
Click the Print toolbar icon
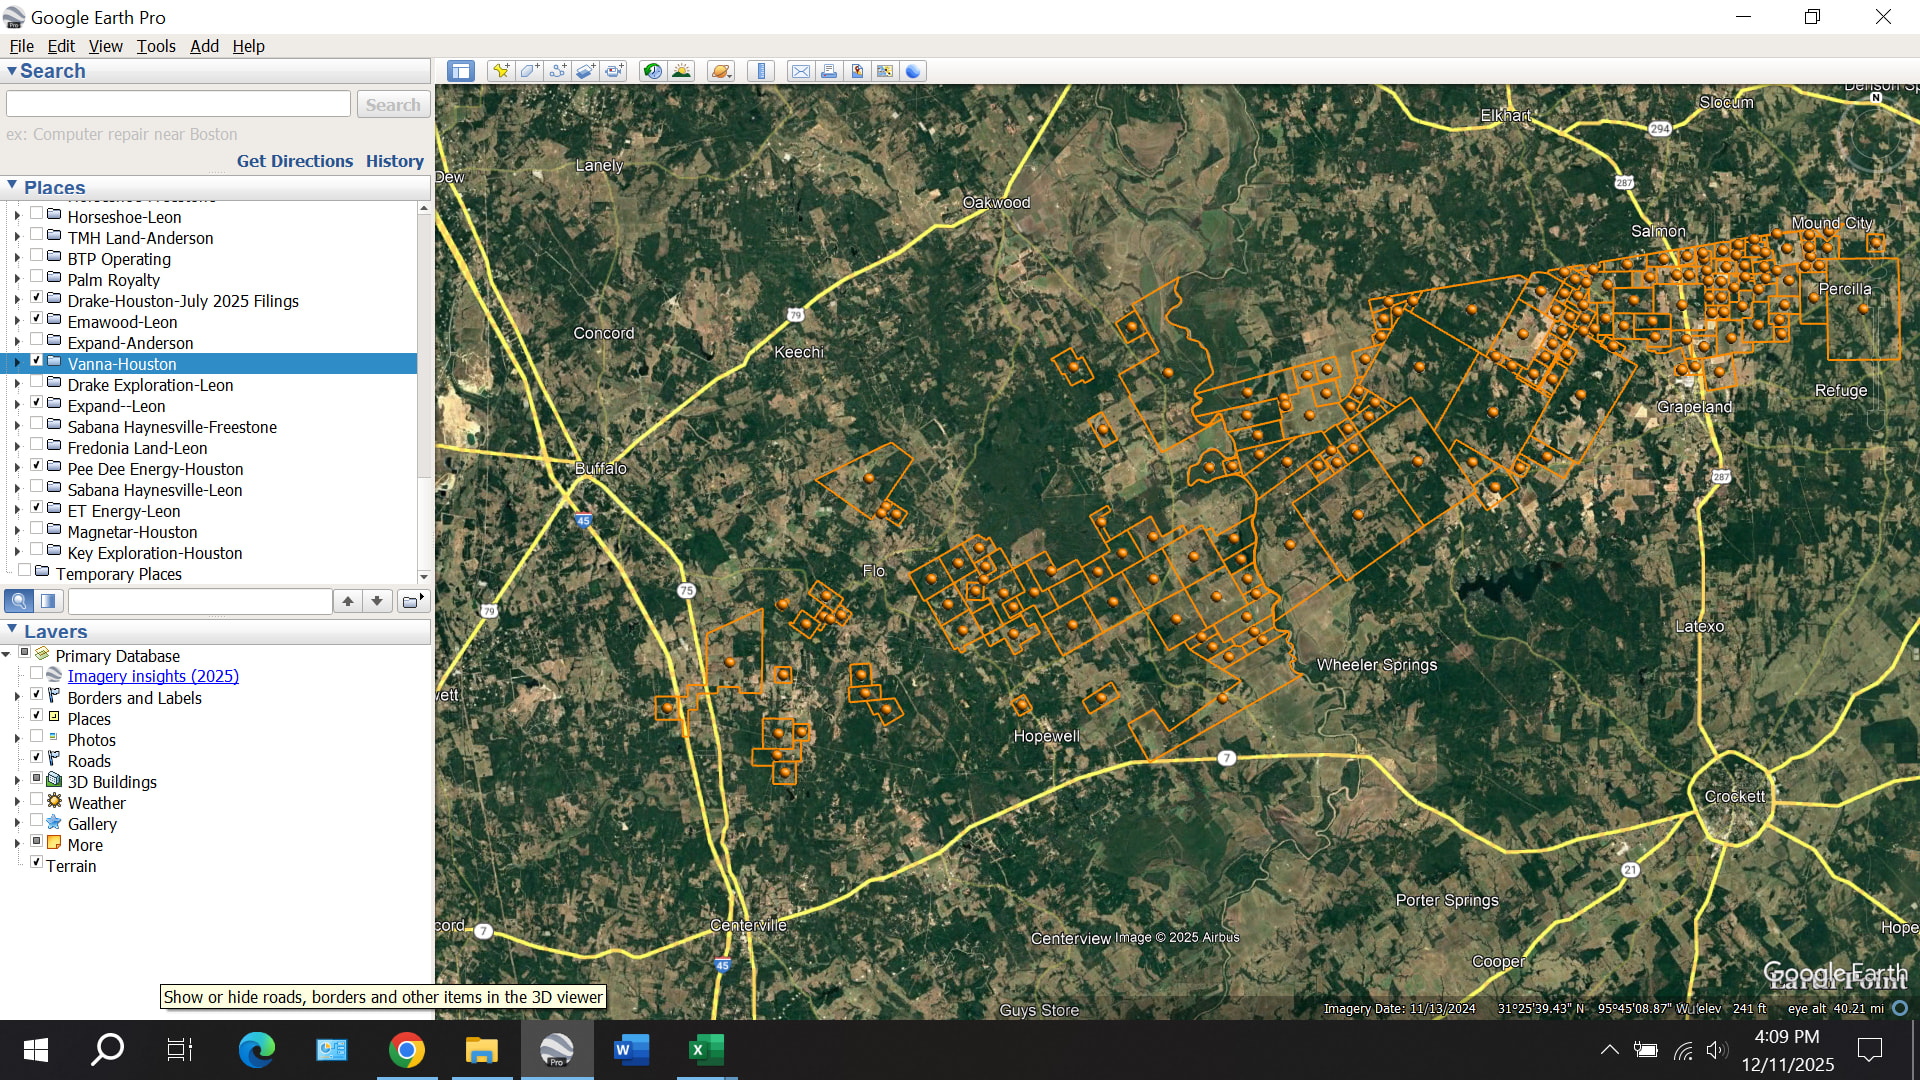click(x=829, y=71)
